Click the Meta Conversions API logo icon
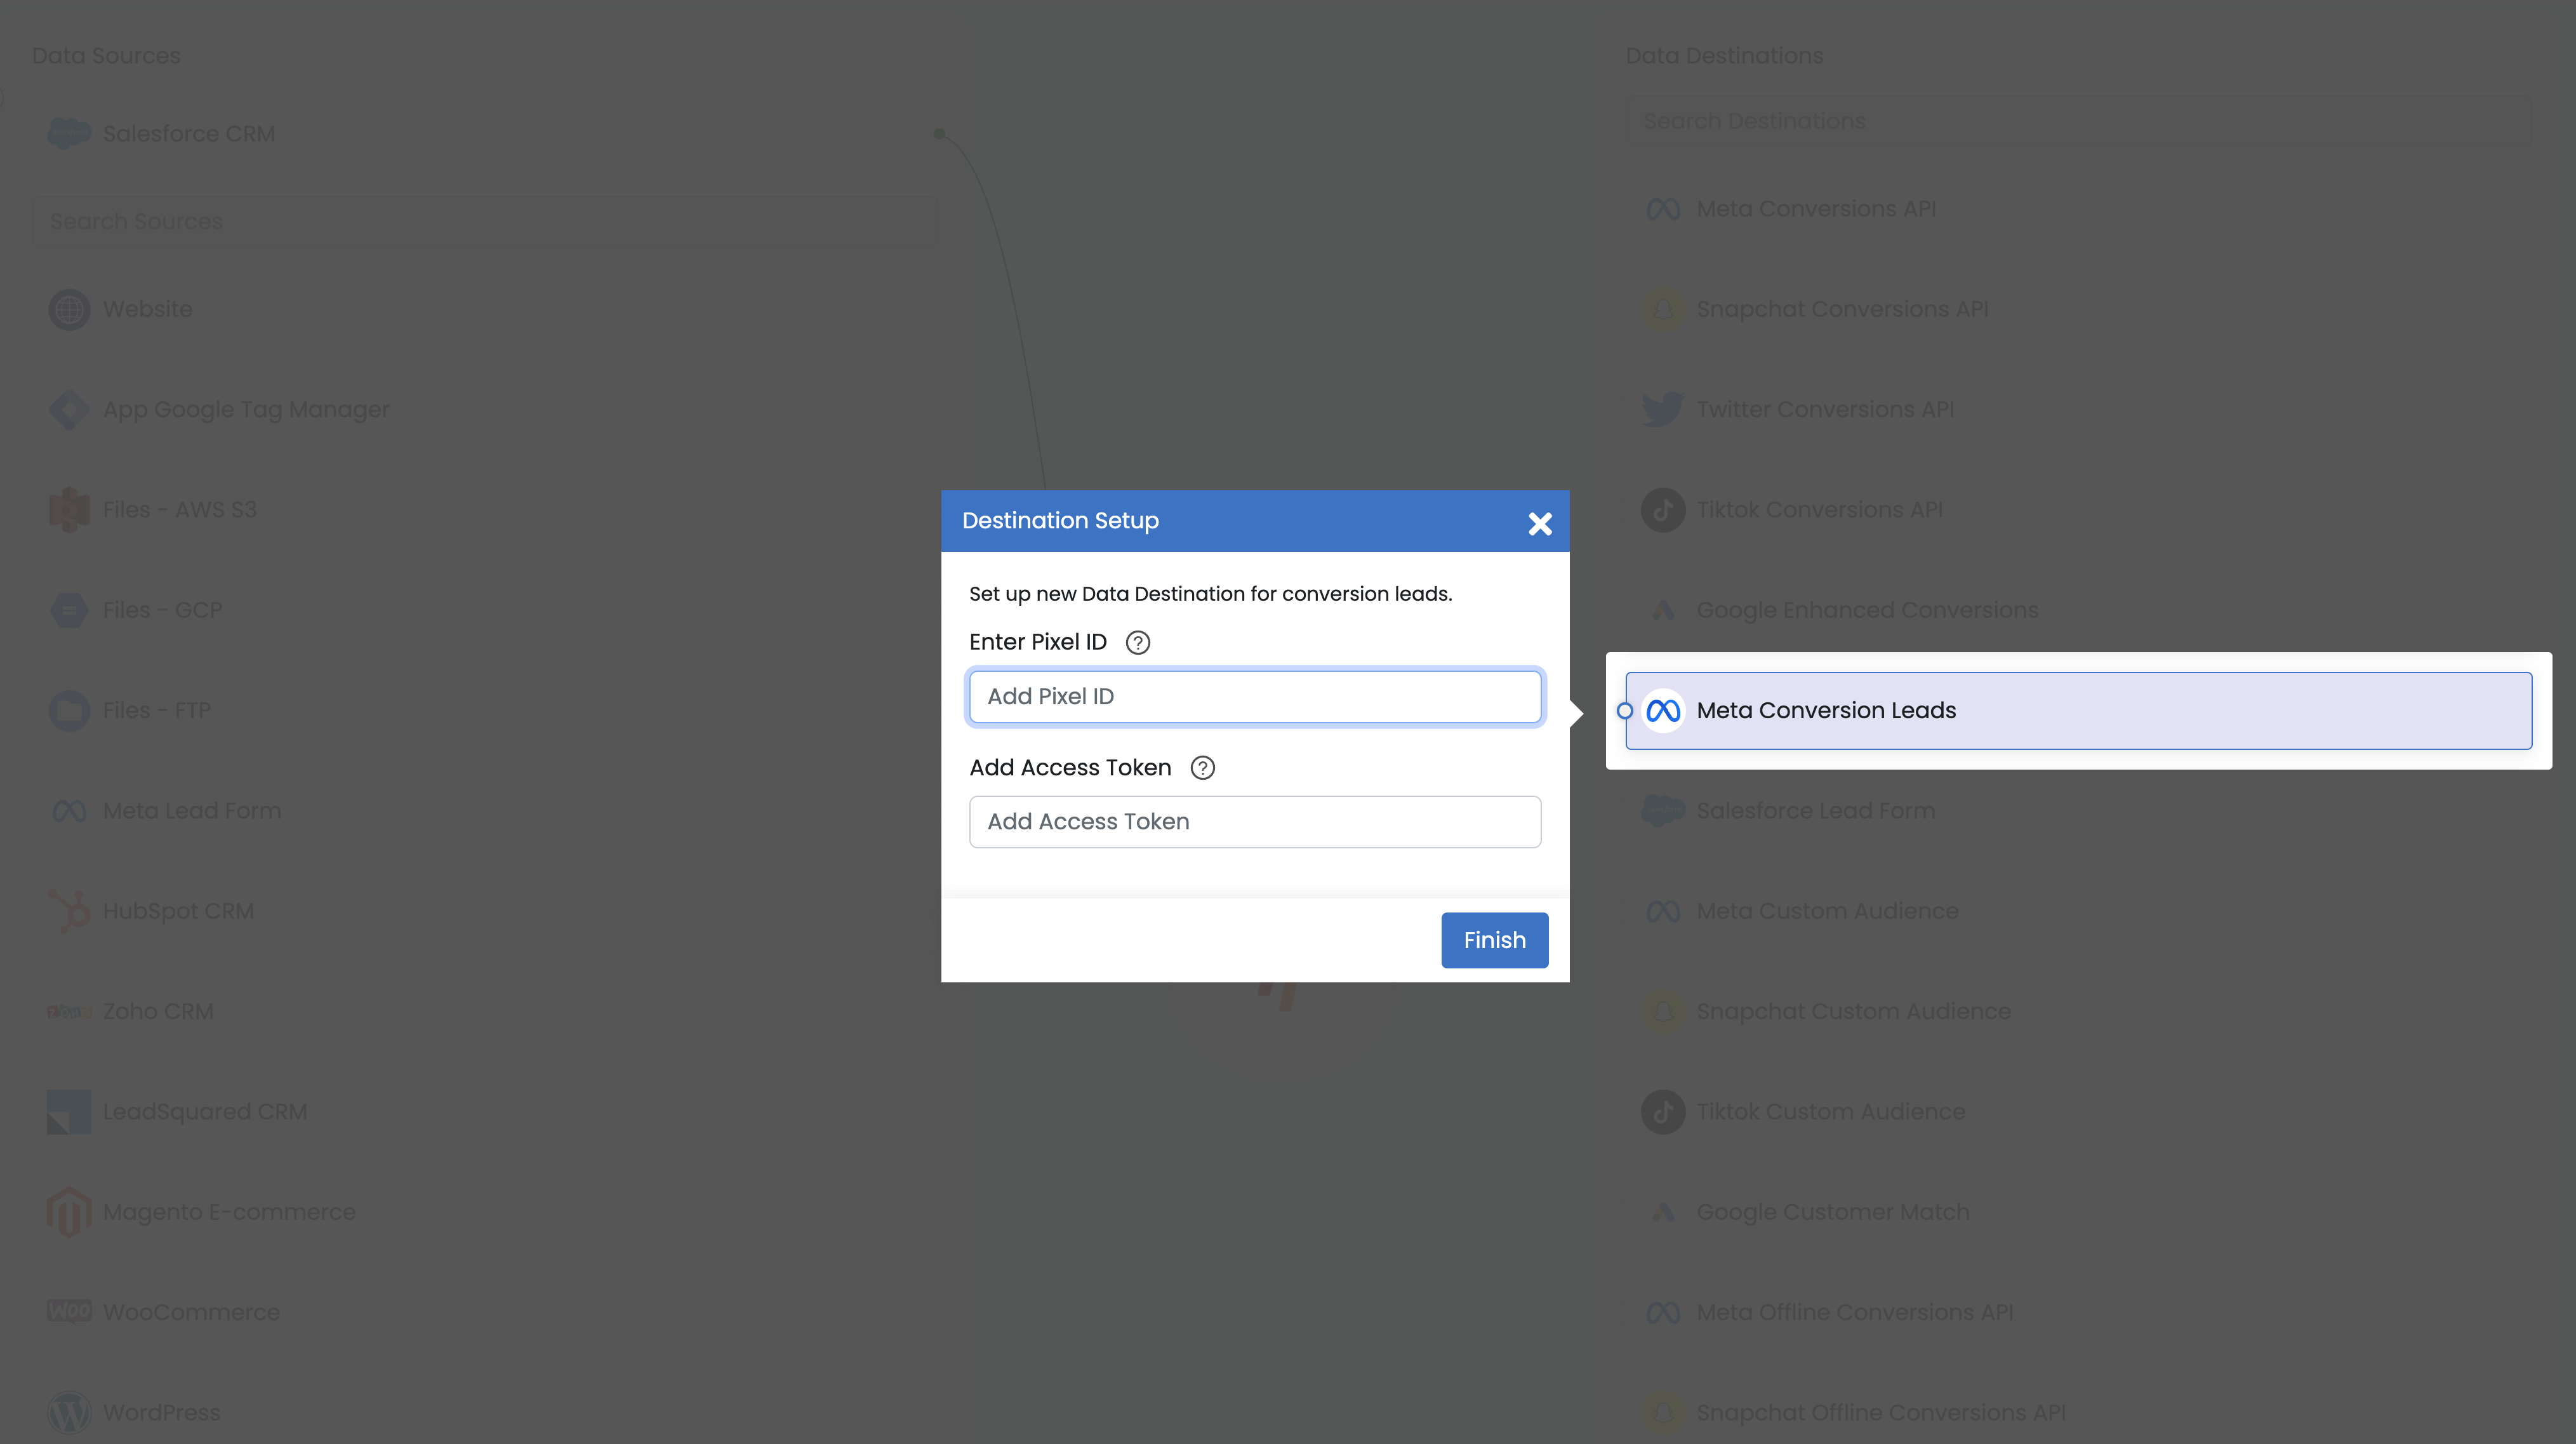2576x1444 pixels. pos(1663,209)
